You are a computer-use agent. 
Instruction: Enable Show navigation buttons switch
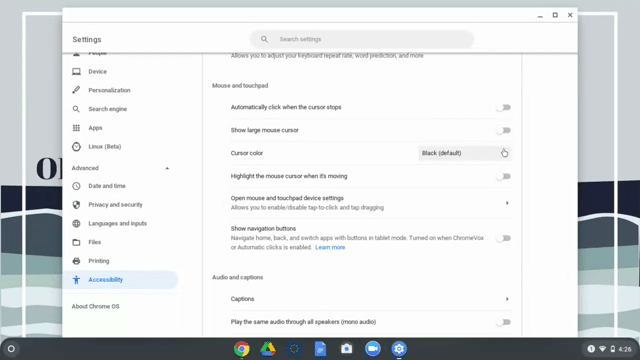coord(504,238)
